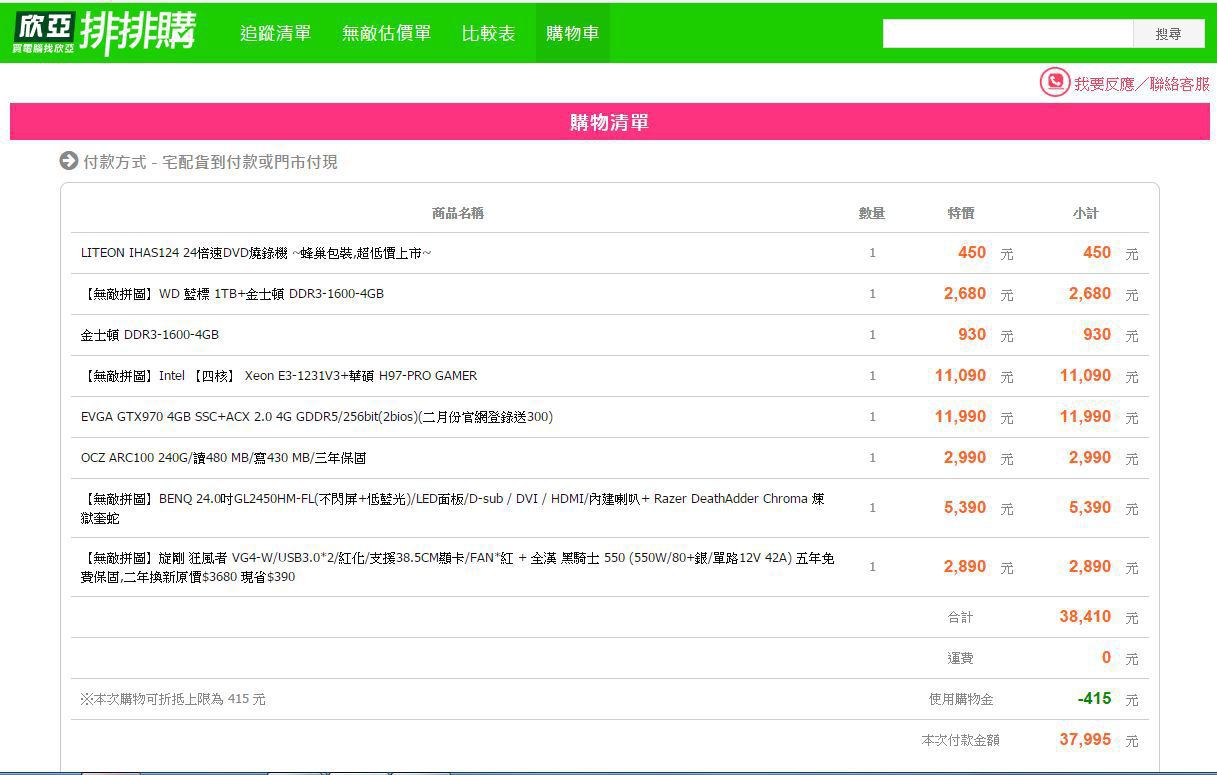
Task: Click the 11,990 special price for EVGA GTX970
Action: [x=961, y=417]
